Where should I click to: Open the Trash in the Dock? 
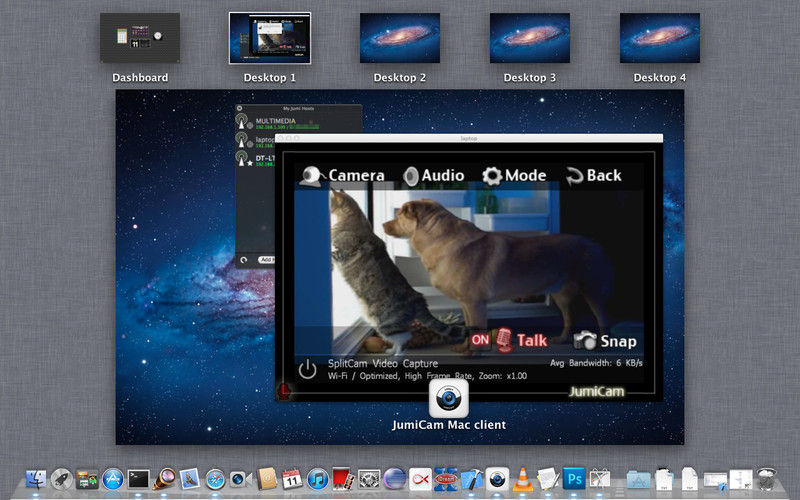[x=766, y=480]
